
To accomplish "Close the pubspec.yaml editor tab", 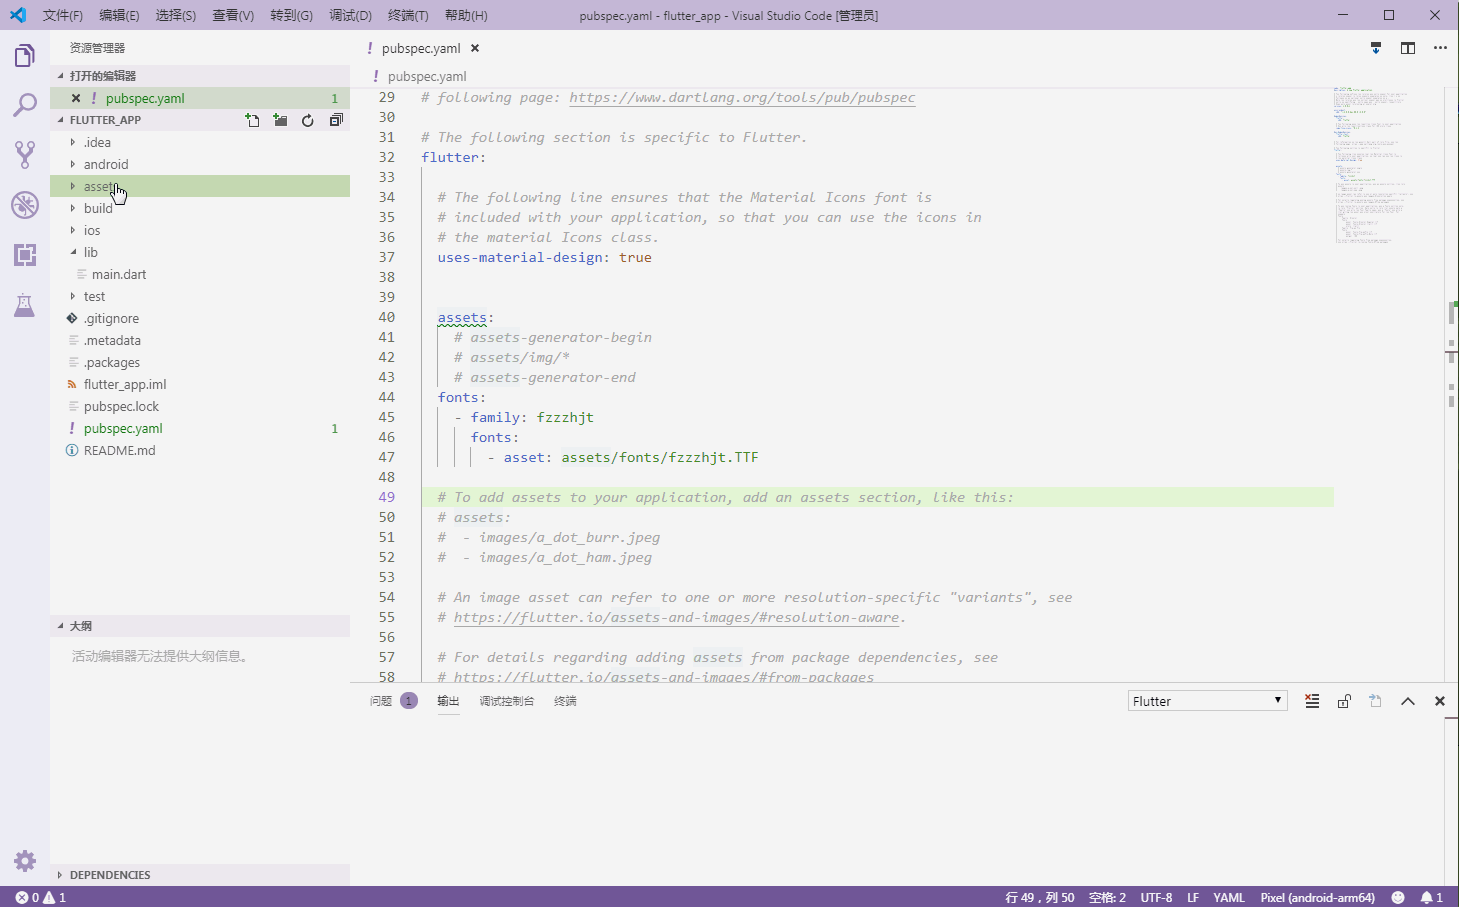I will pyautogui.click(x=475, y=48).
